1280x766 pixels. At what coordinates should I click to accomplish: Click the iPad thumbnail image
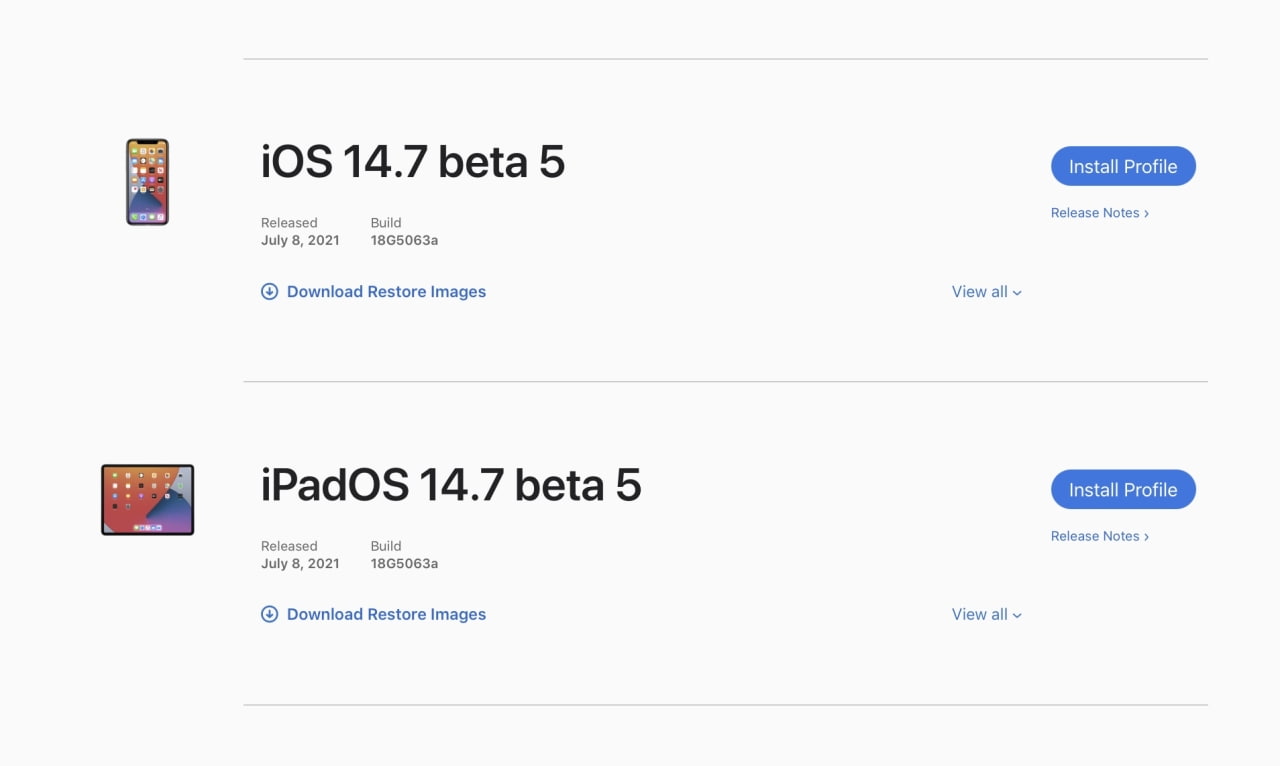point(147,499)
